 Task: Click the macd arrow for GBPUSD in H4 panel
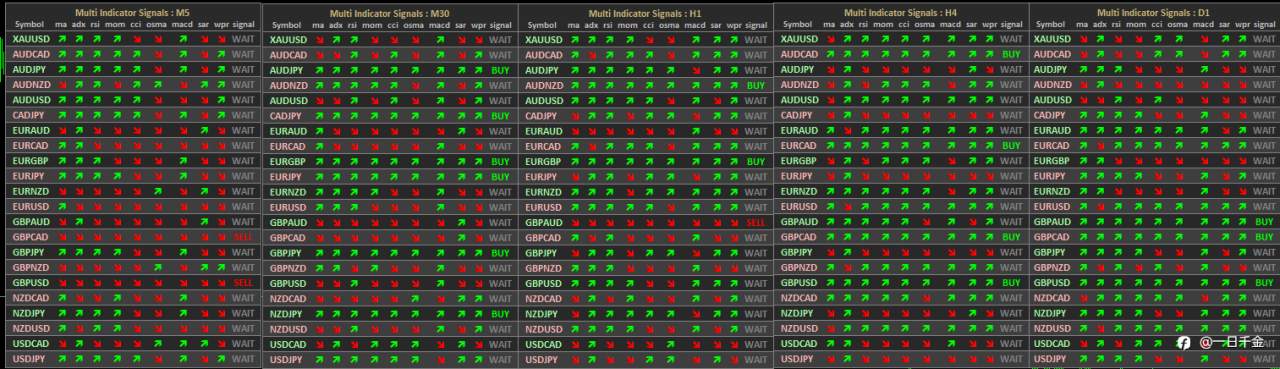pyautogui.click(x=951, y=283)
